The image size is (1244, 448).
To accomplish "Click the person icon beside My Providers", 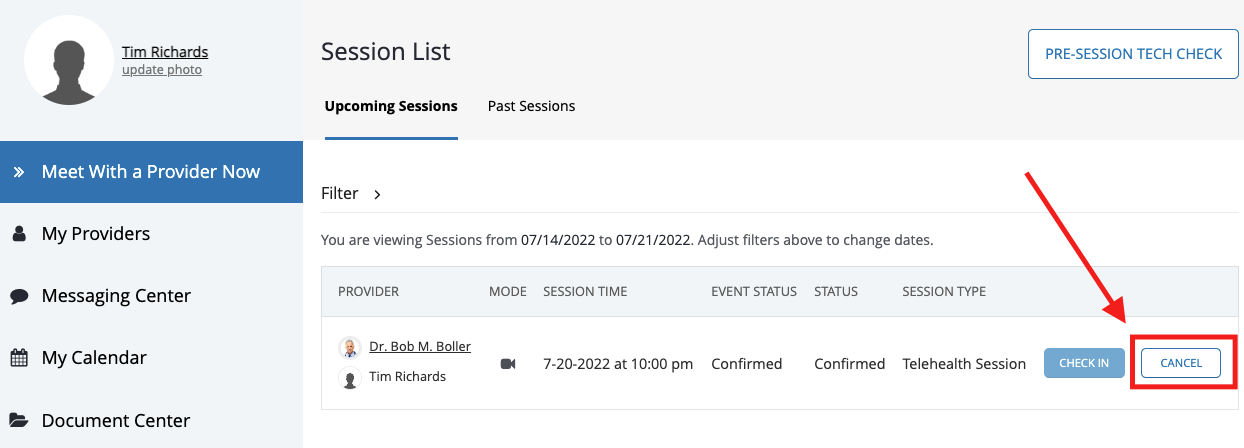I will click(x=19, y=234).
